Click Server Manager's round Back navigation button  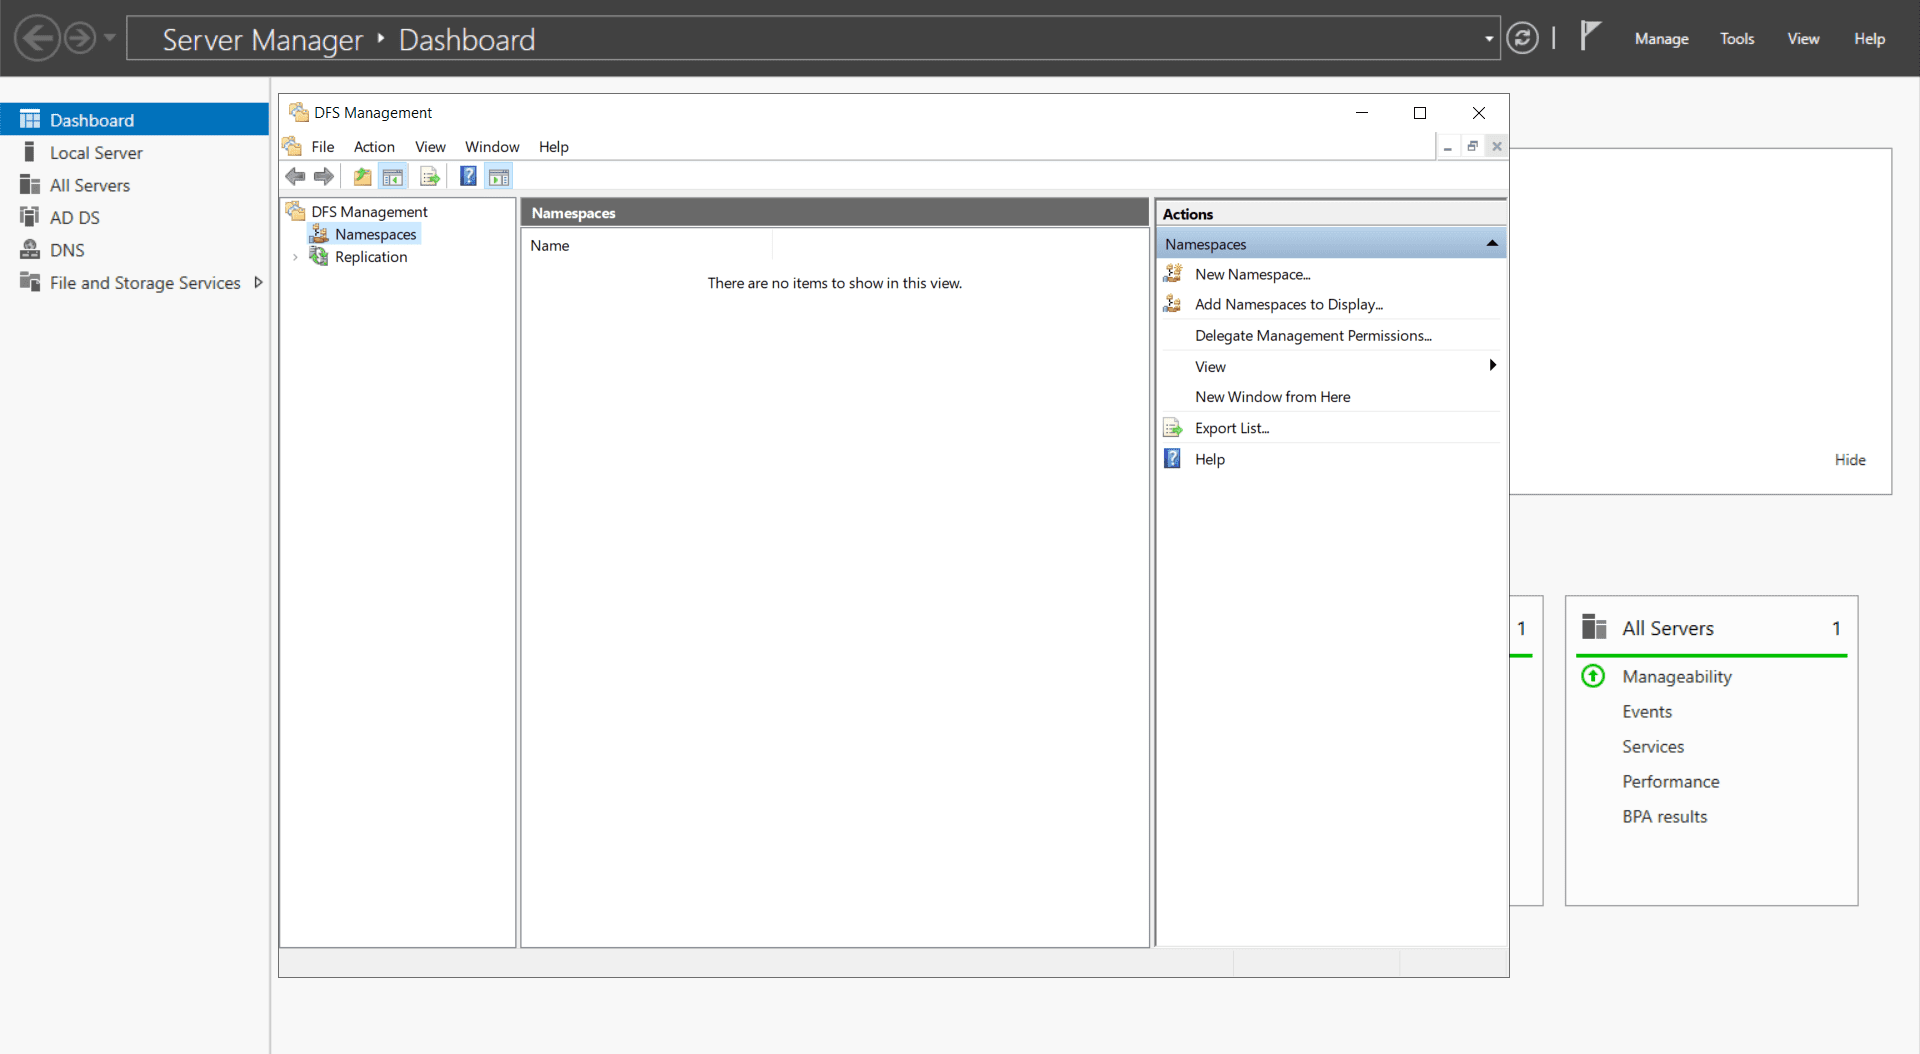37,39
